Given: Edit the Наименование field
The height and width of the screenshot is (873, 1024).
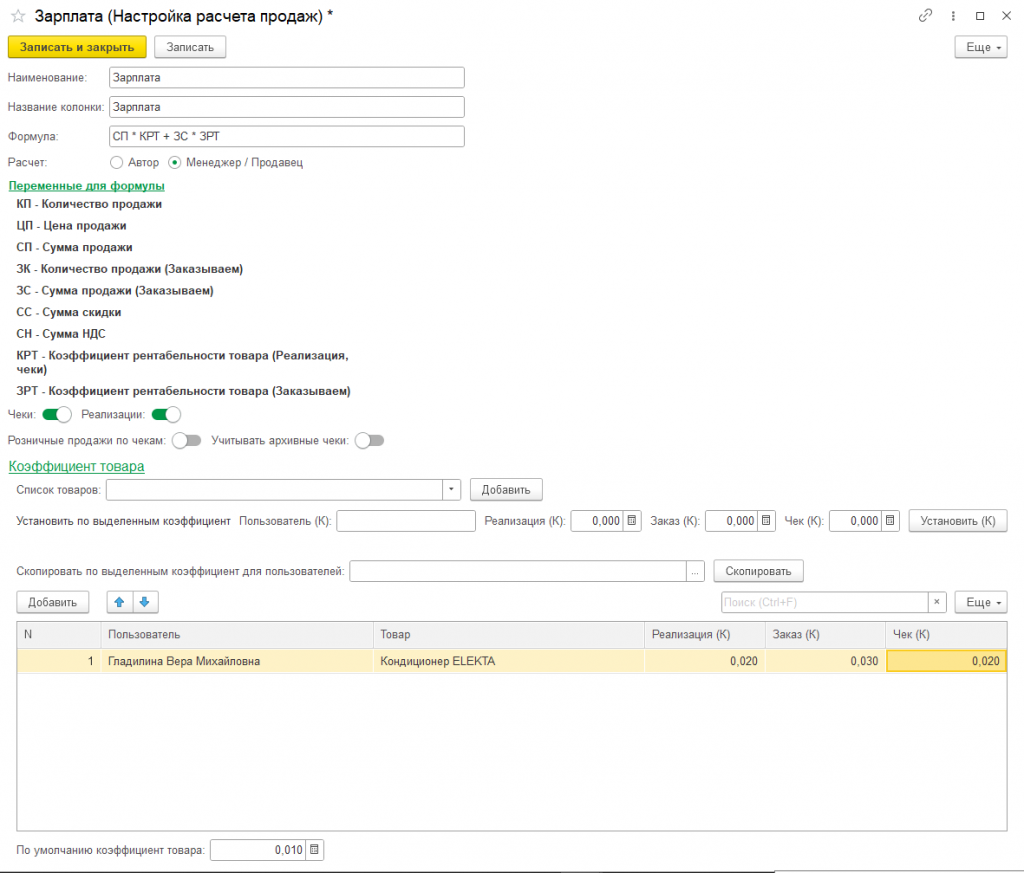Looking at the screenshot, I should coord(287,78).
